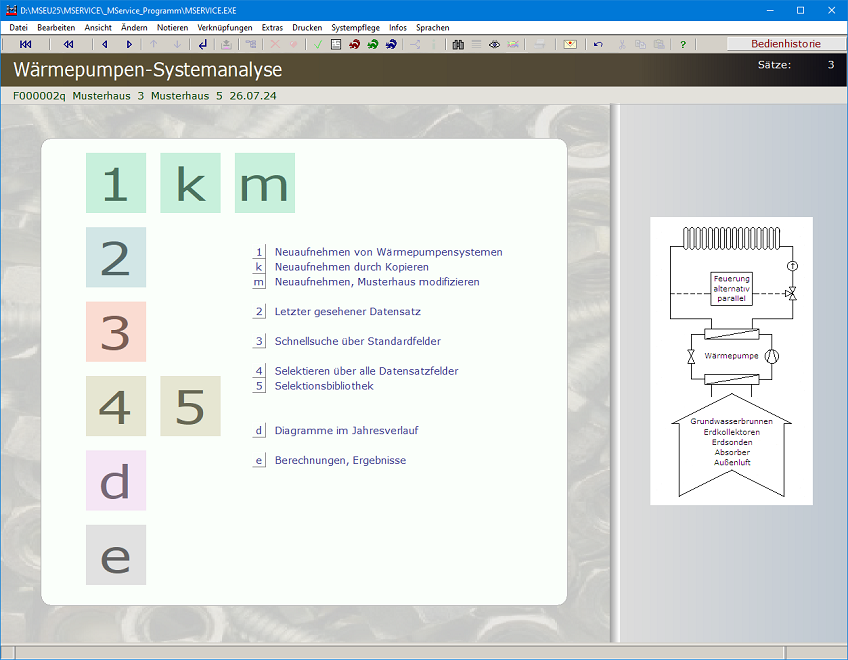Screen dimensions: 848x660
Task: Click the blue return/enter arrow icon
Action: coord(203,44)
